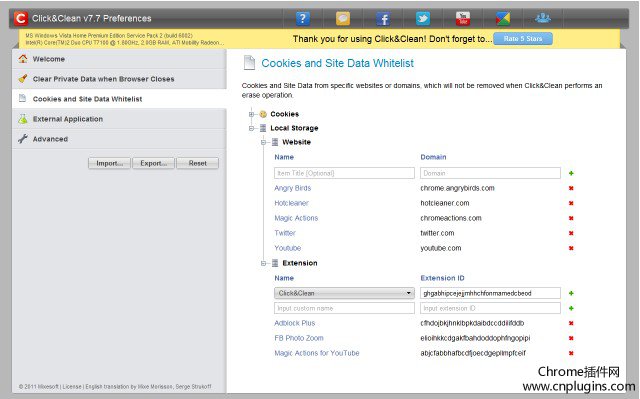Click Rate 5 Stars button
640x399 pixels.
coord(523,39)
